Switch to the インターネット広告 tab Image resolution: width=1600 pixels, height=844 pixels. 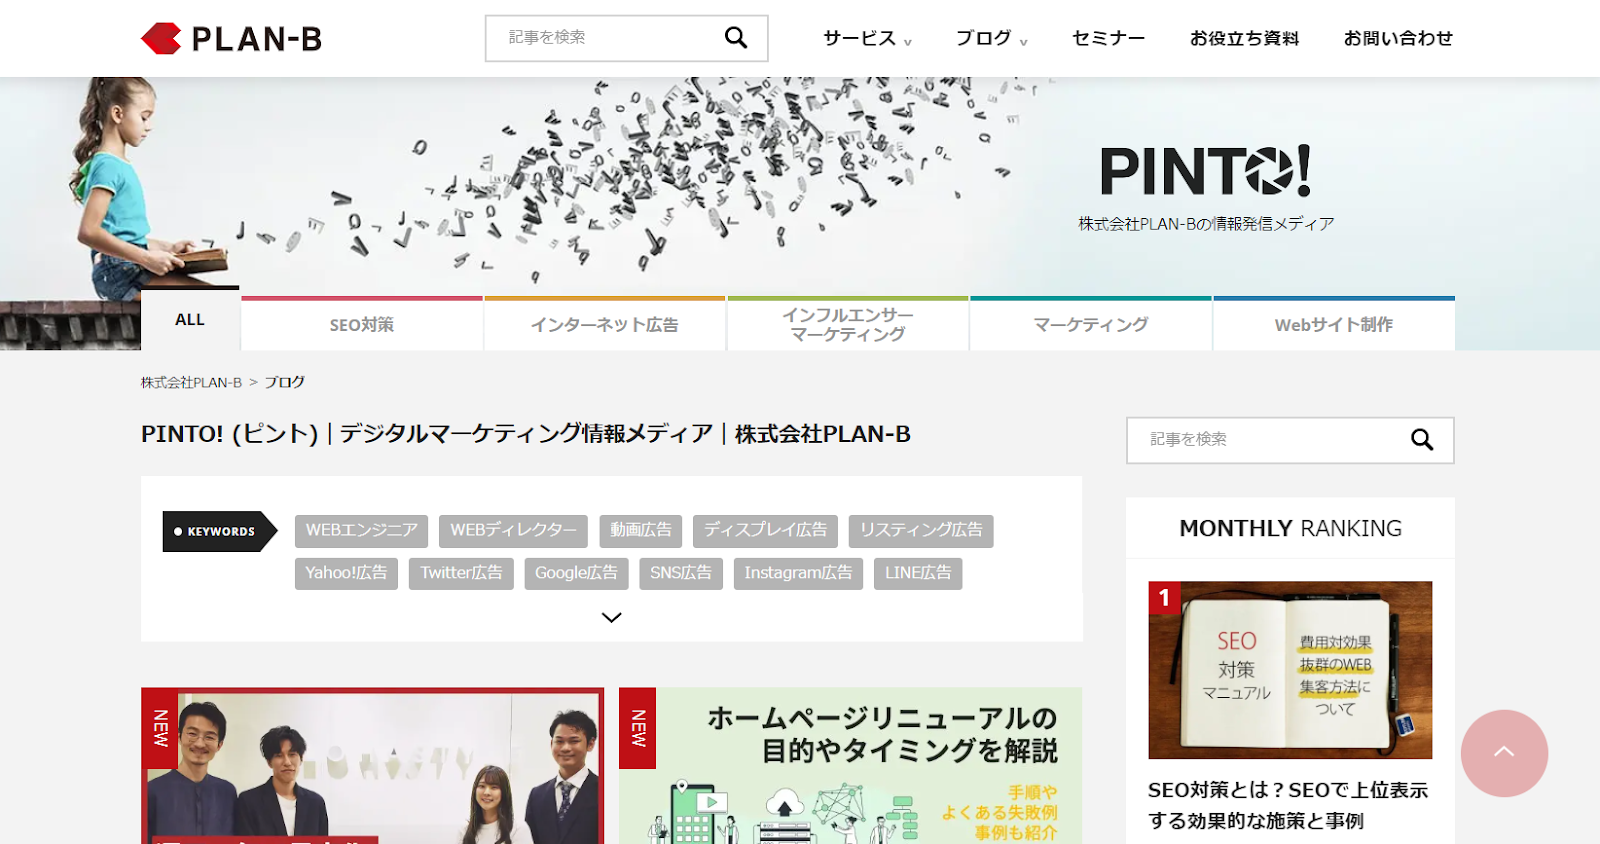point(605,324)
